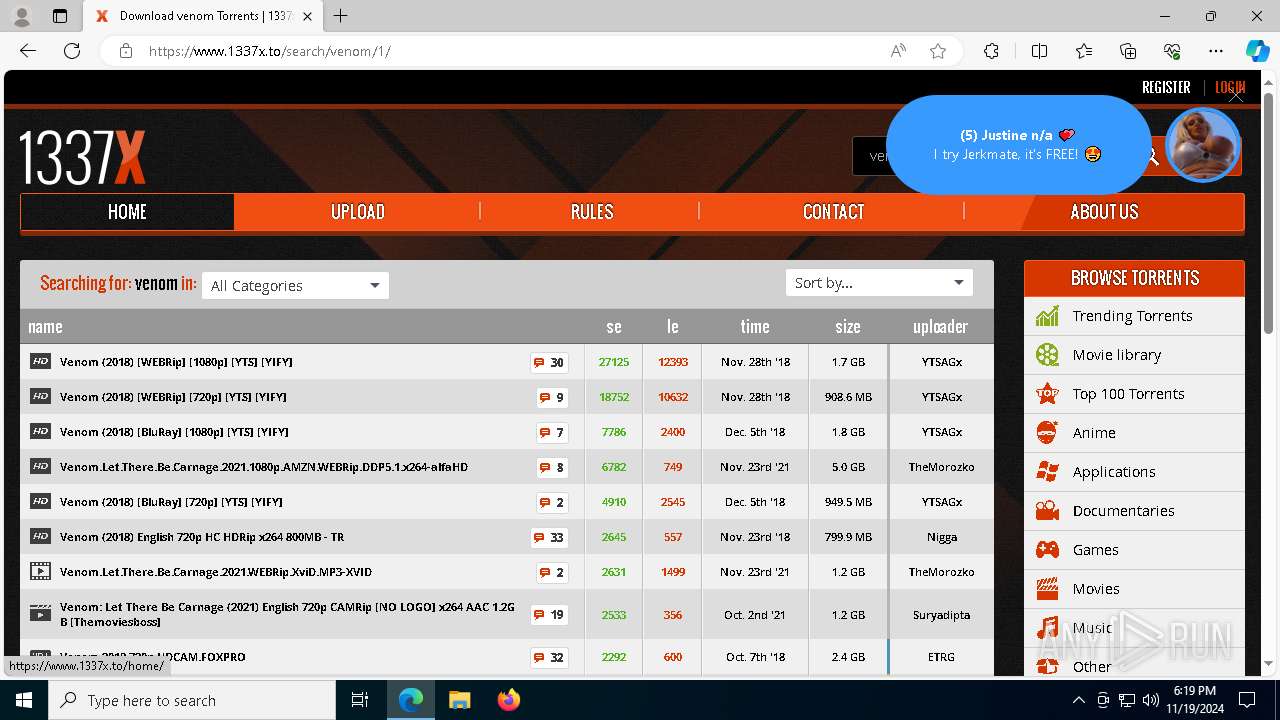The width and height of the screenshot is (1280, 720).
Task: Click the Documentaries camera icon
Action: point(1047,511)
